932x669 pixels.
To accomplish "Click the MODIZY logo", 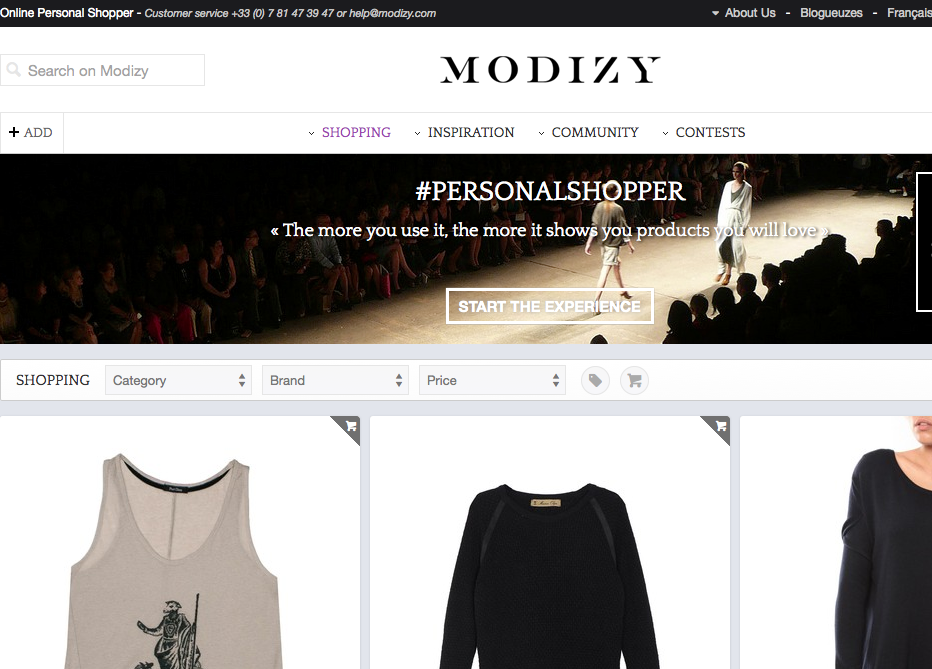I will tap(550, 70).
